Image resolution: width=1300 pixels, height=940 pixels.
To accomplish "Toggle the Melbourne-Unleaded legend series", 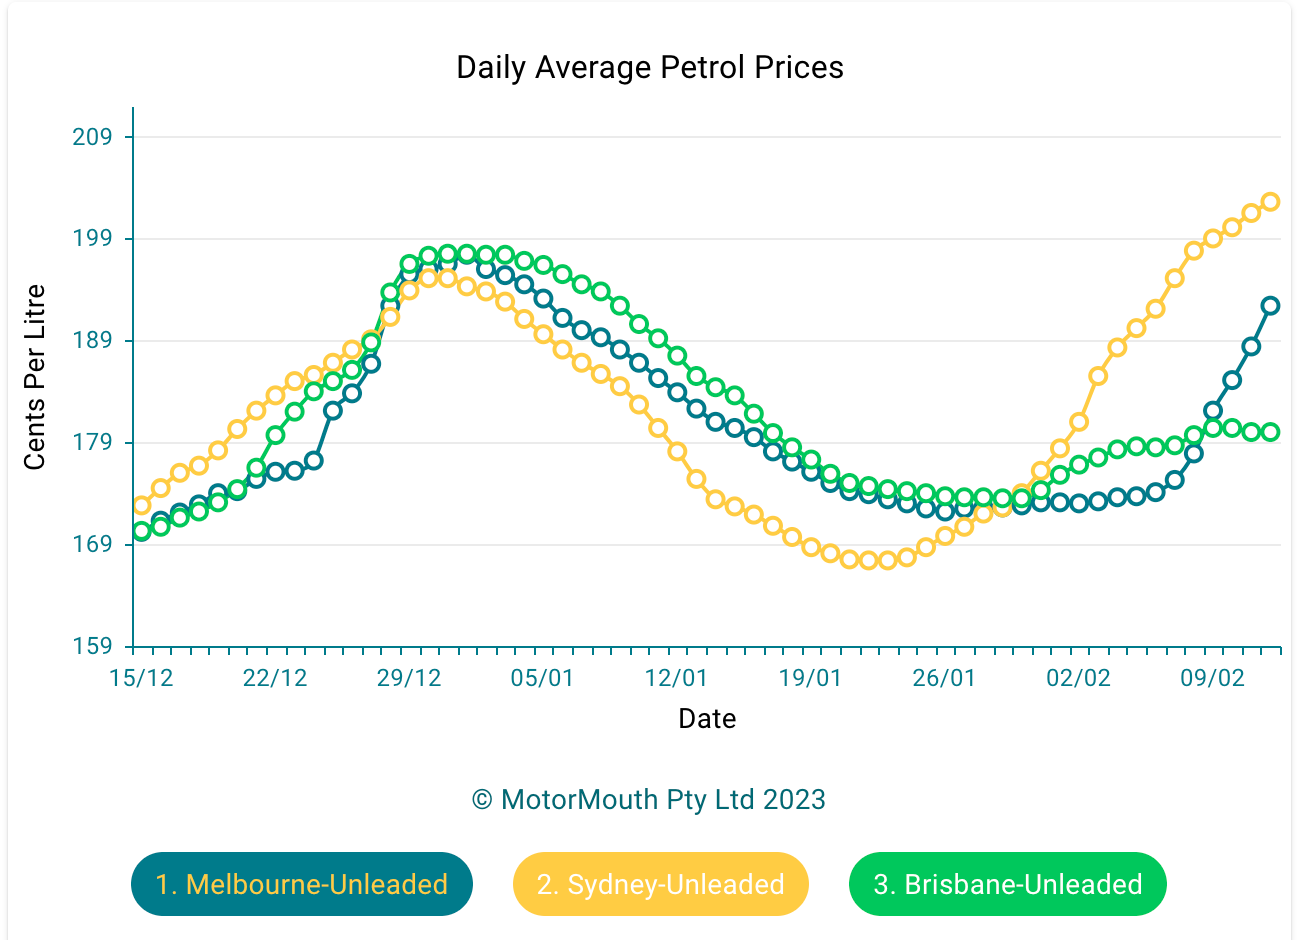I will click(301, 884).
